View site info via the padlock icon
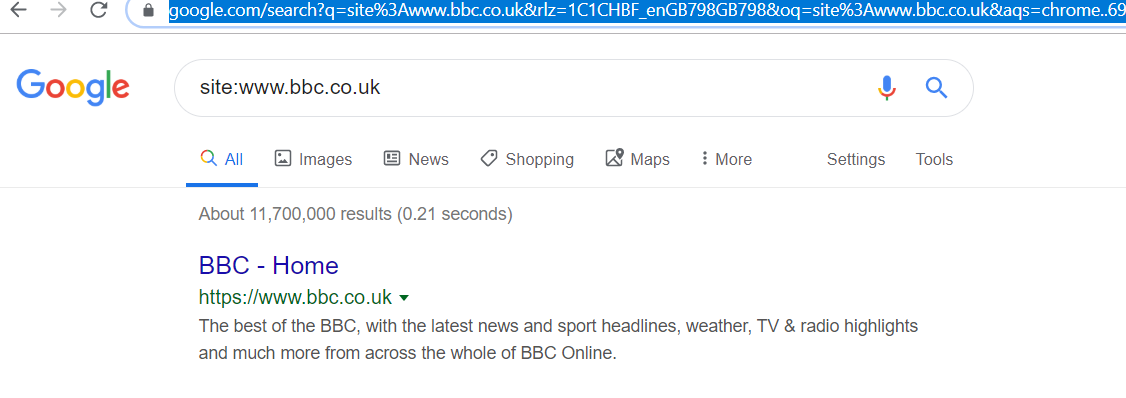The image size is (1126, 398). point(149,10)
